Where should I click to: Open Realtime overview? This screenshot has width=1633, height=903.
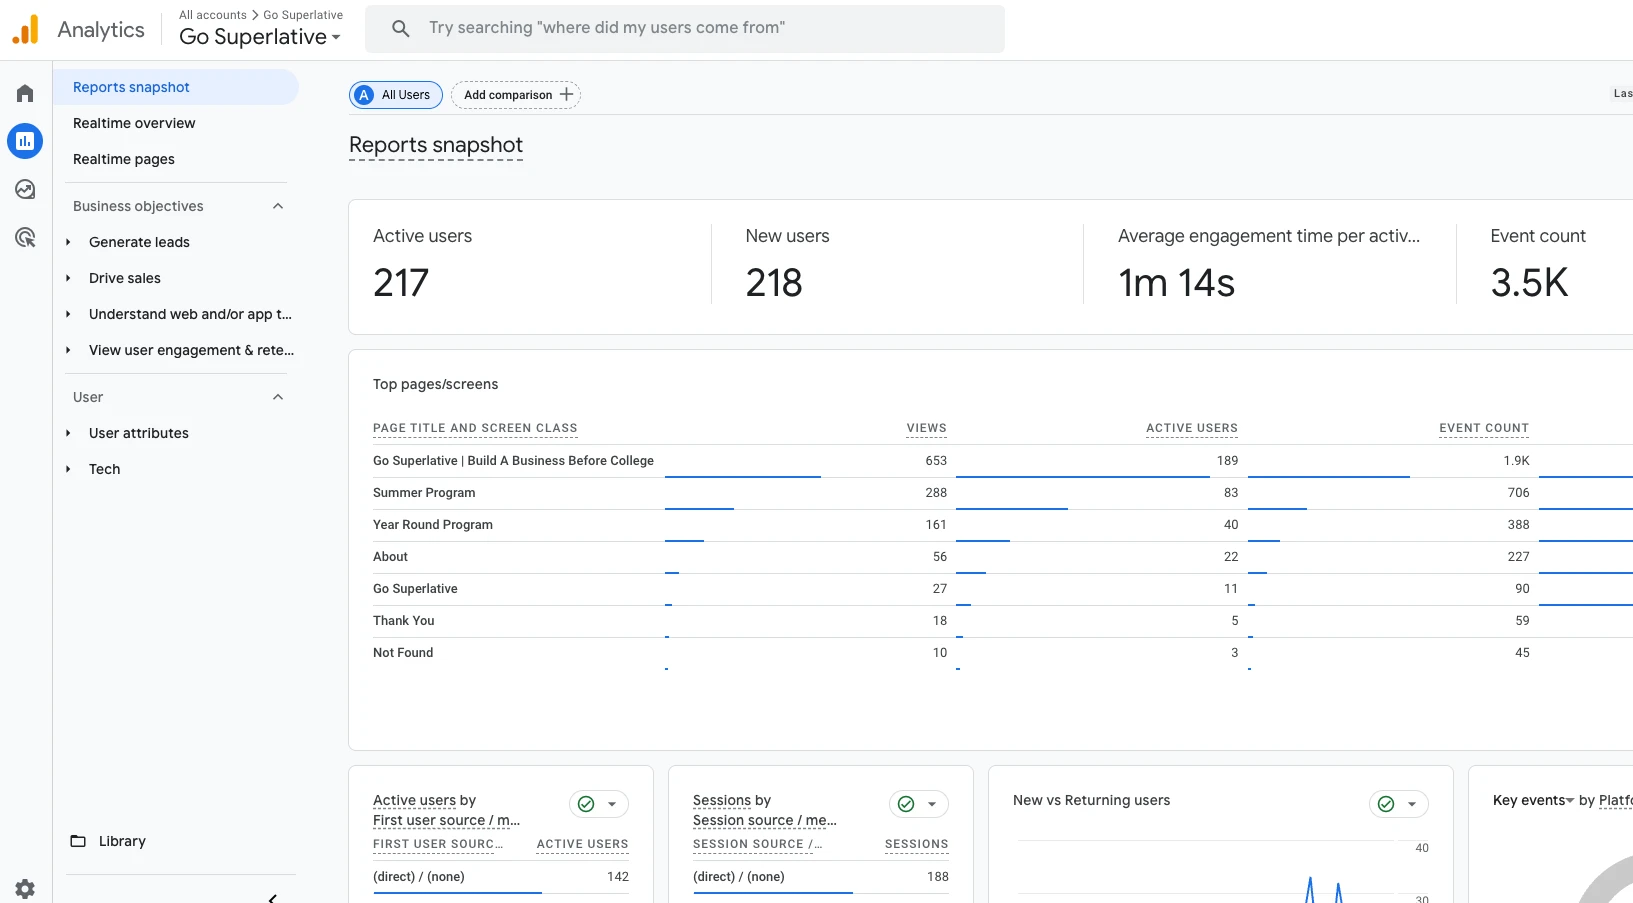pos(134,123)
